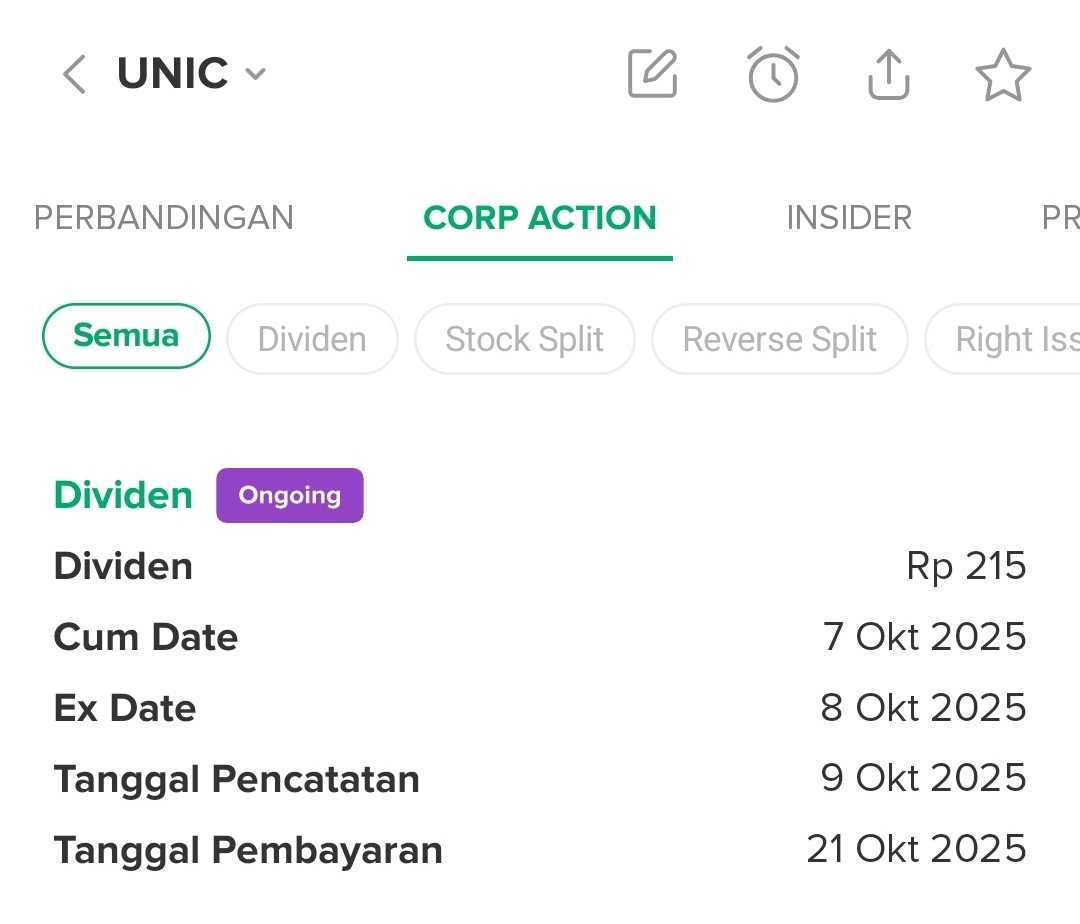Filter by Dividen chip
Screen dimensions: 1080x924
tap(312, 339)
